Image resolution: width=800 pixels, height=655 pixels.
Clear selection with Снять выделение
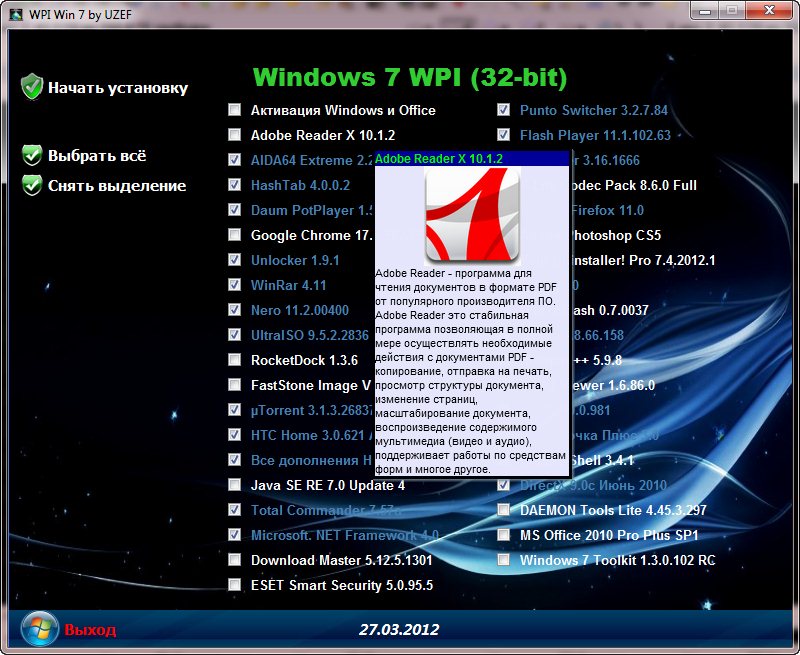(x=117, y=186)
